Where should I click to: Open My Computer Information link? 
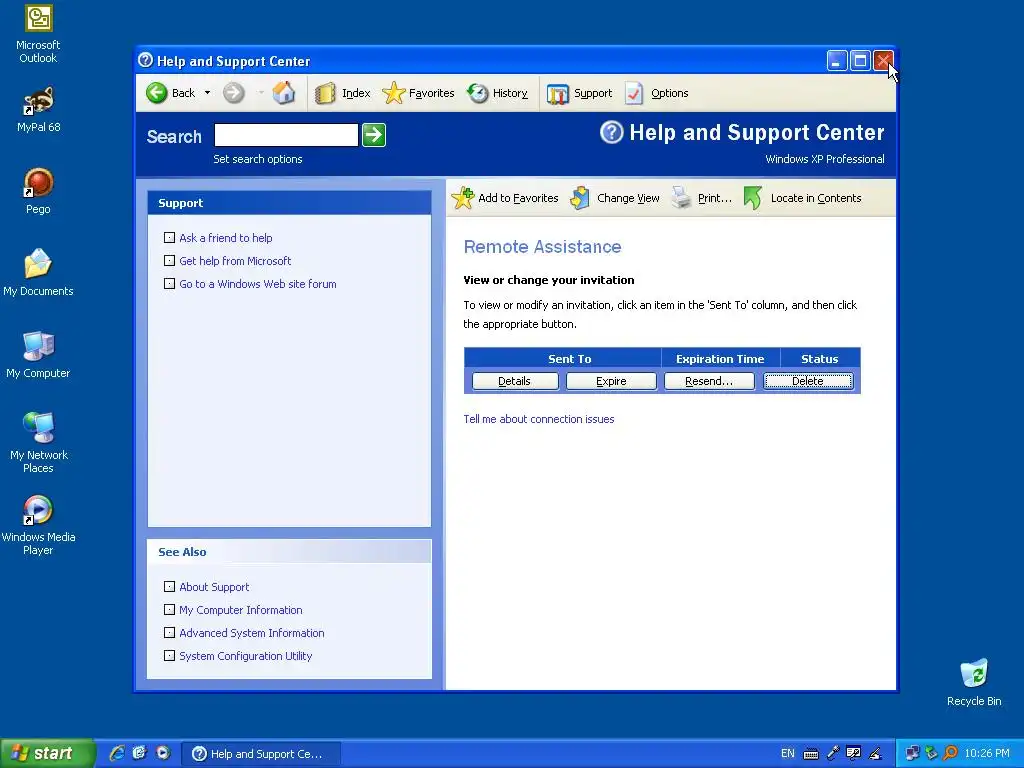point(241,609)
